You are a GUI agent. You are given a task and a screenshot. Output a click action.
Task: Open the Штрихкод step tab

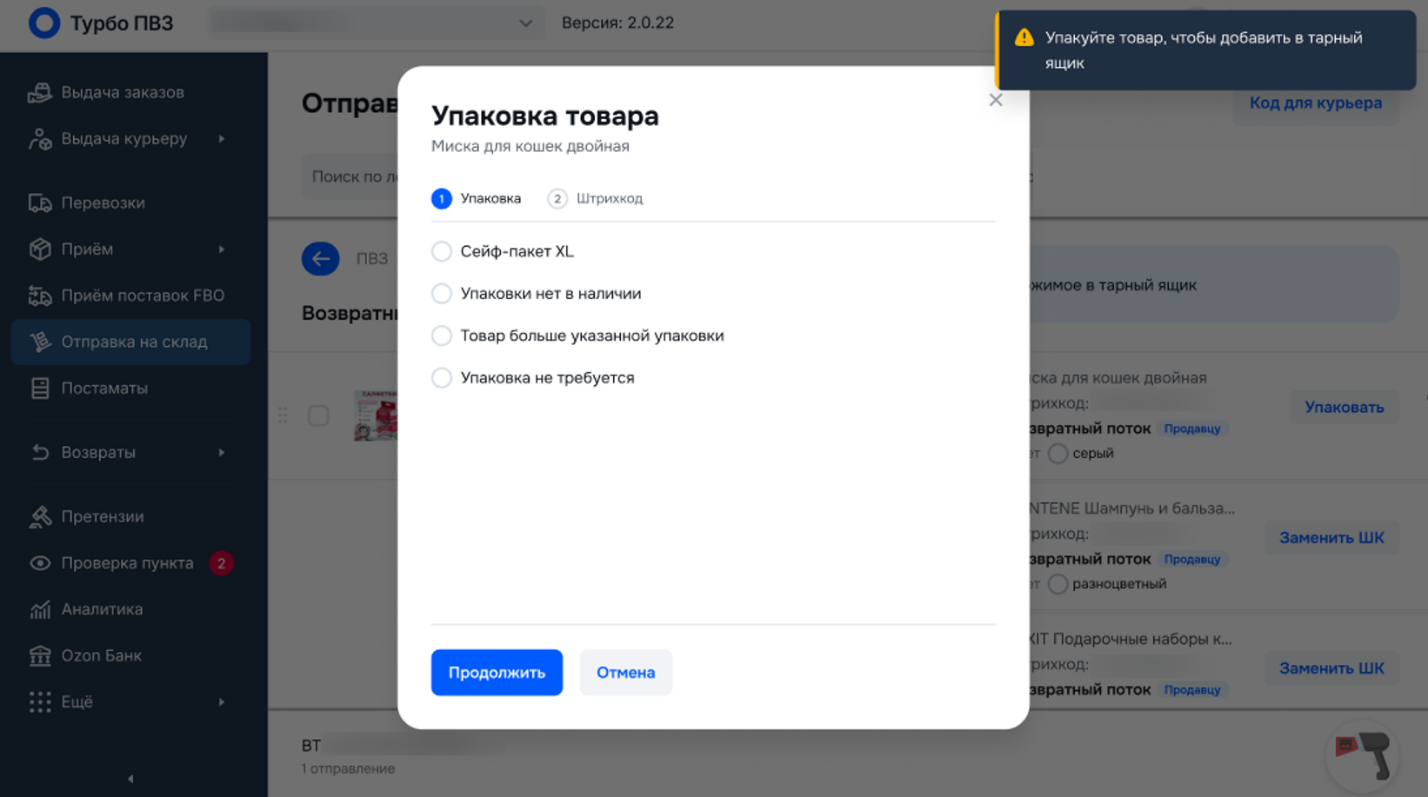coord(595,198)
